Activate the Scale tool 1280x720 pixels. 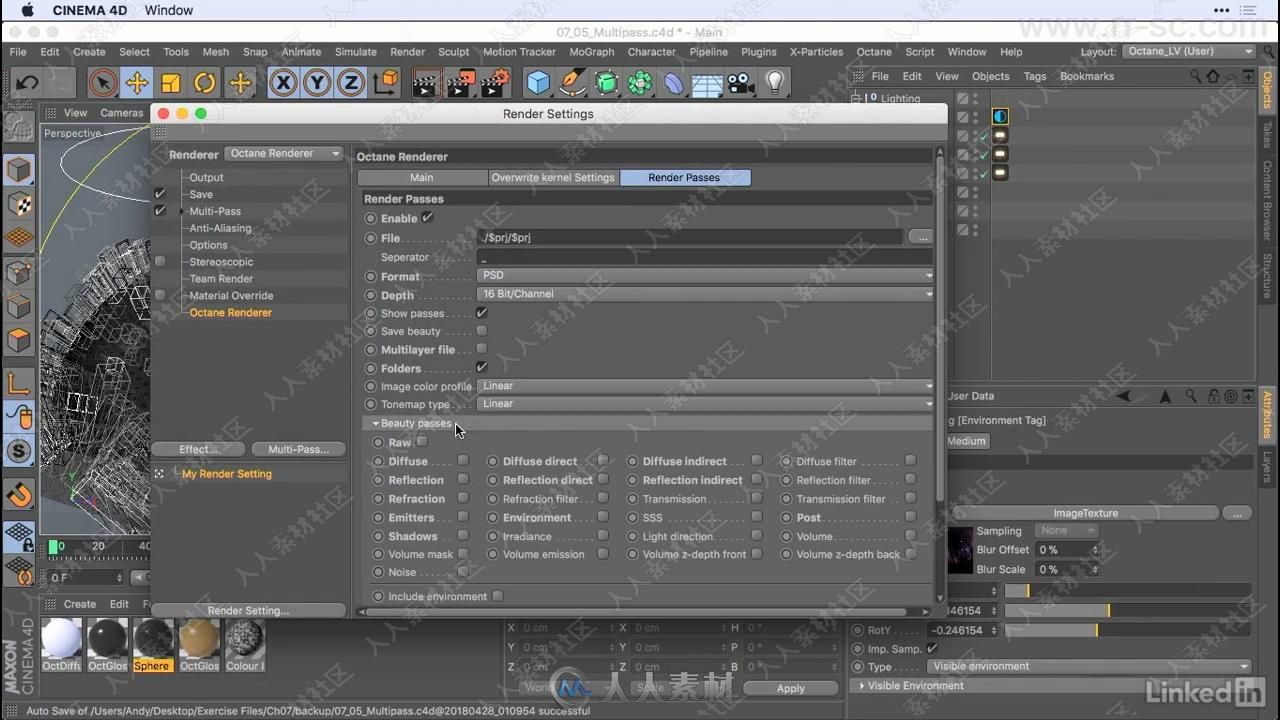pos(171,83)
